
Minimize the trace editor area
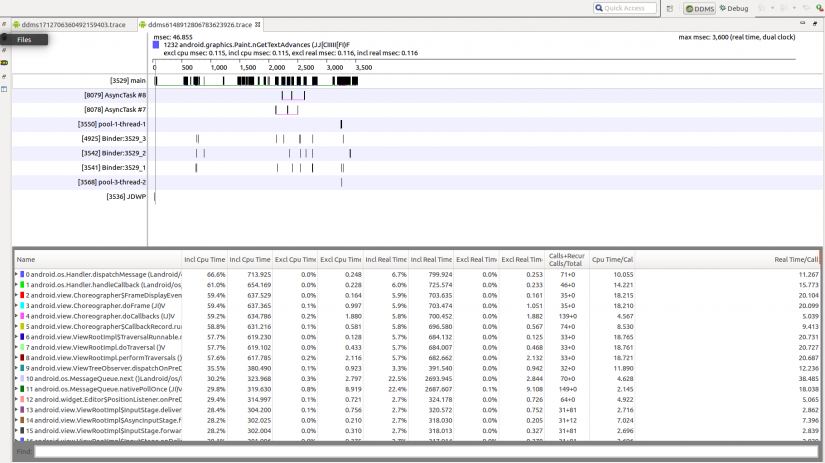coord(802,23)
